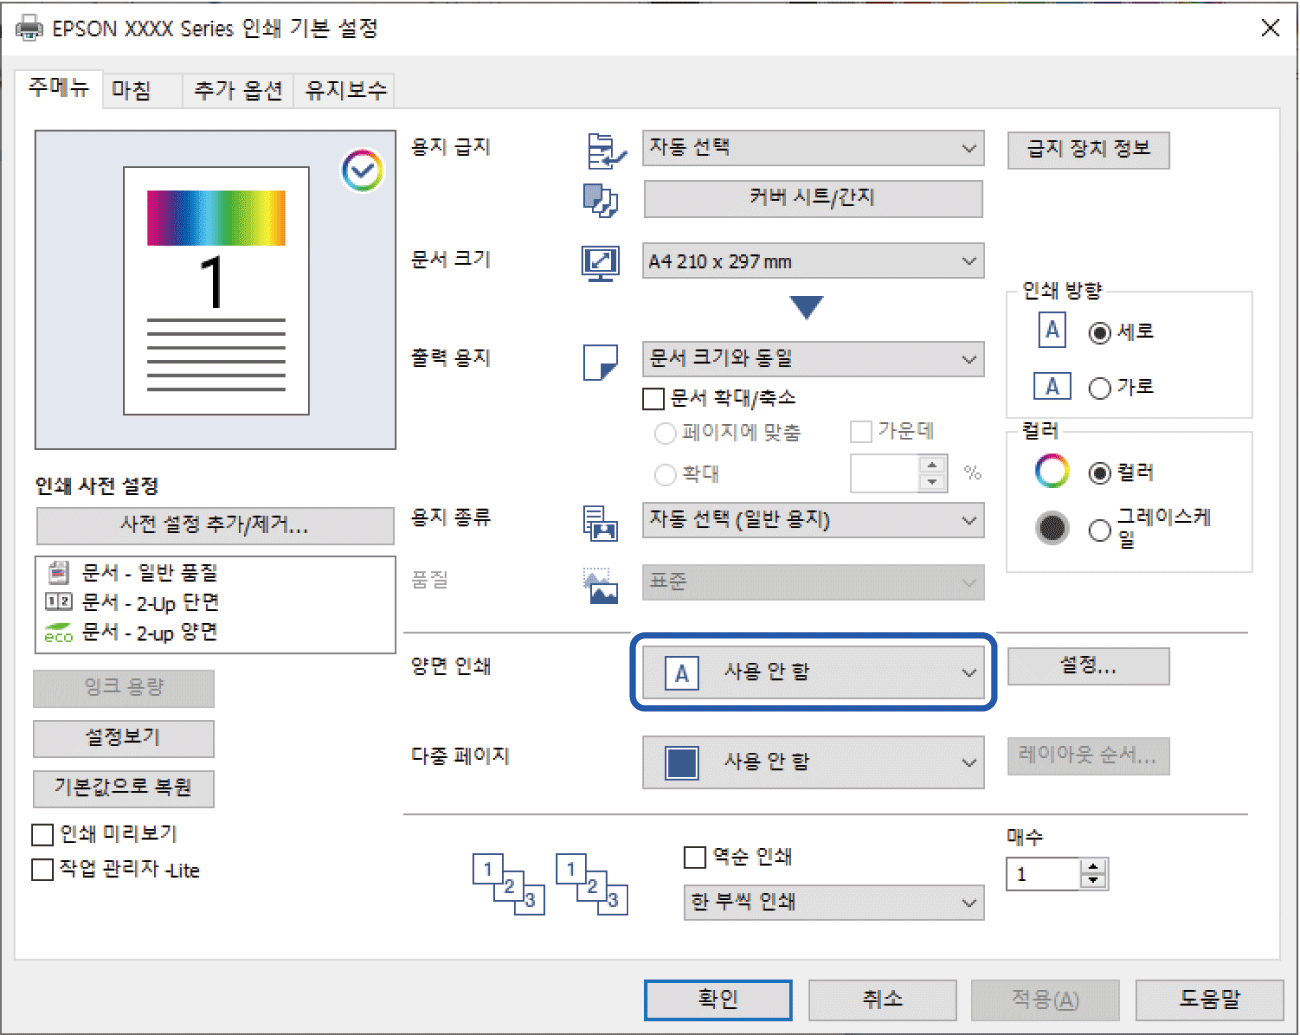Click the paper type icon beside 자동 선택 (일반 용지)
This screenshot has width=1300, height=1035.
click(x=600, y=522)
